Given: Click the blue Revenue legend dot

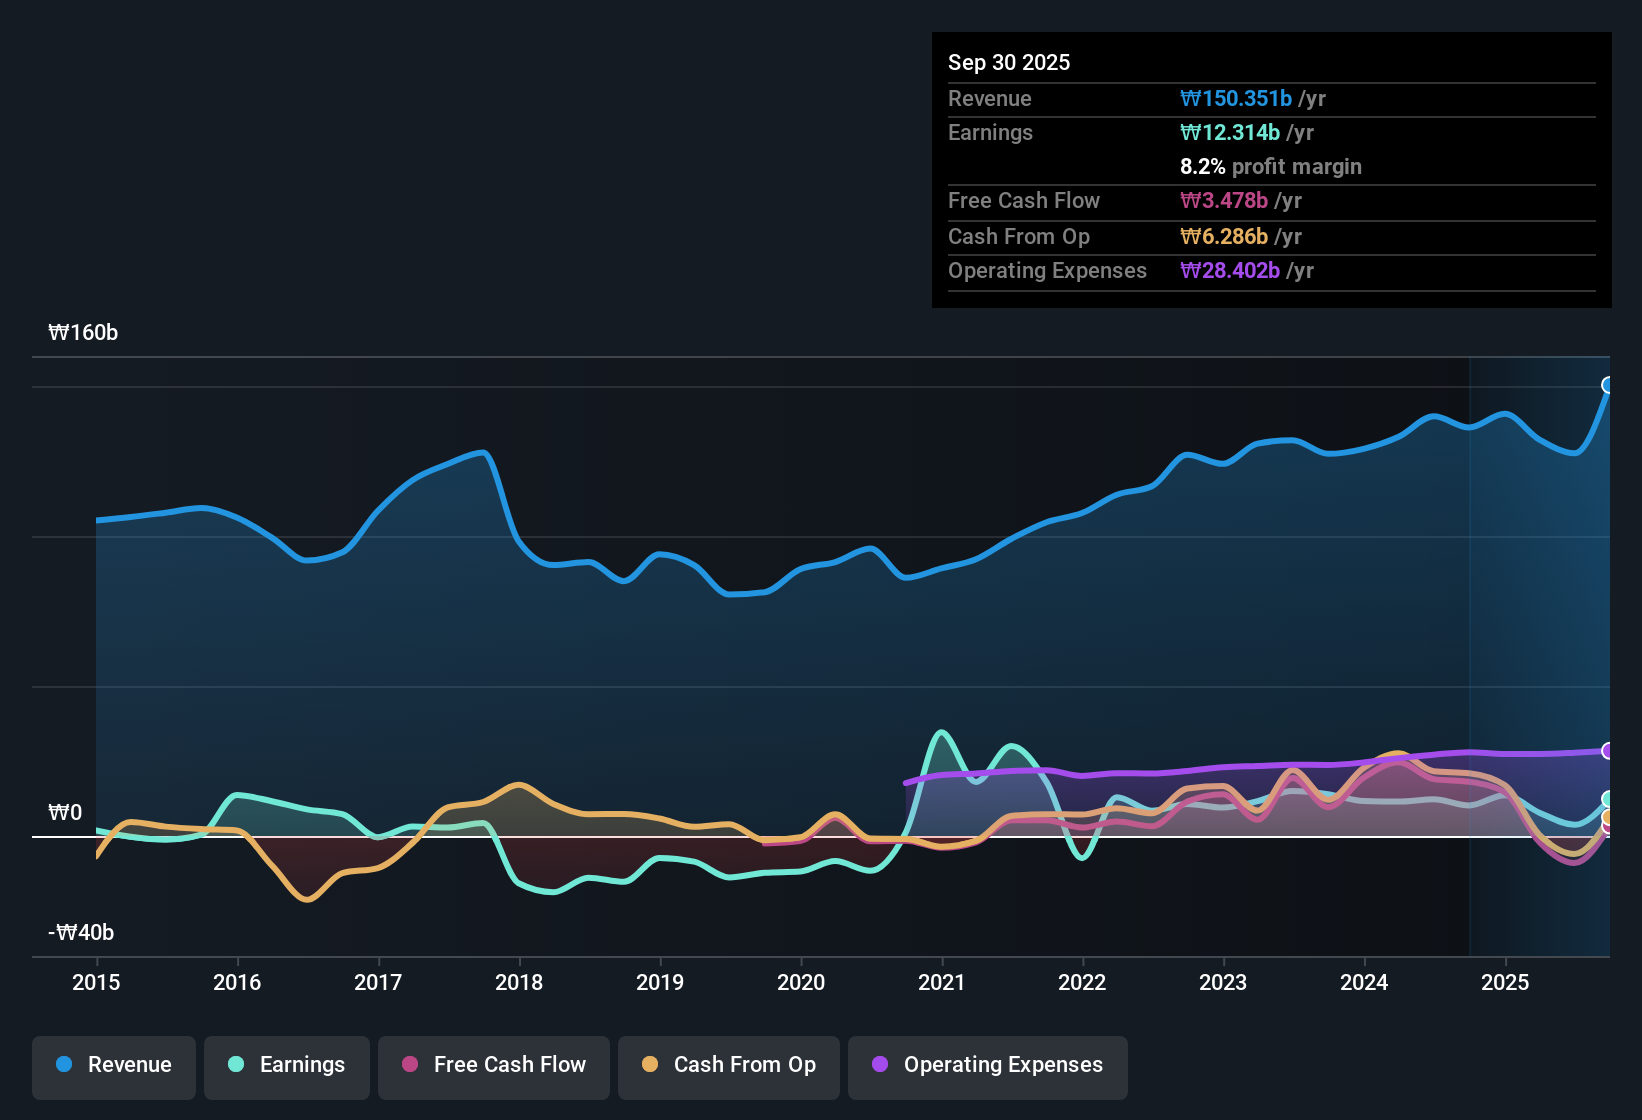Looking at the screenshot, I should click(62, 1065).
